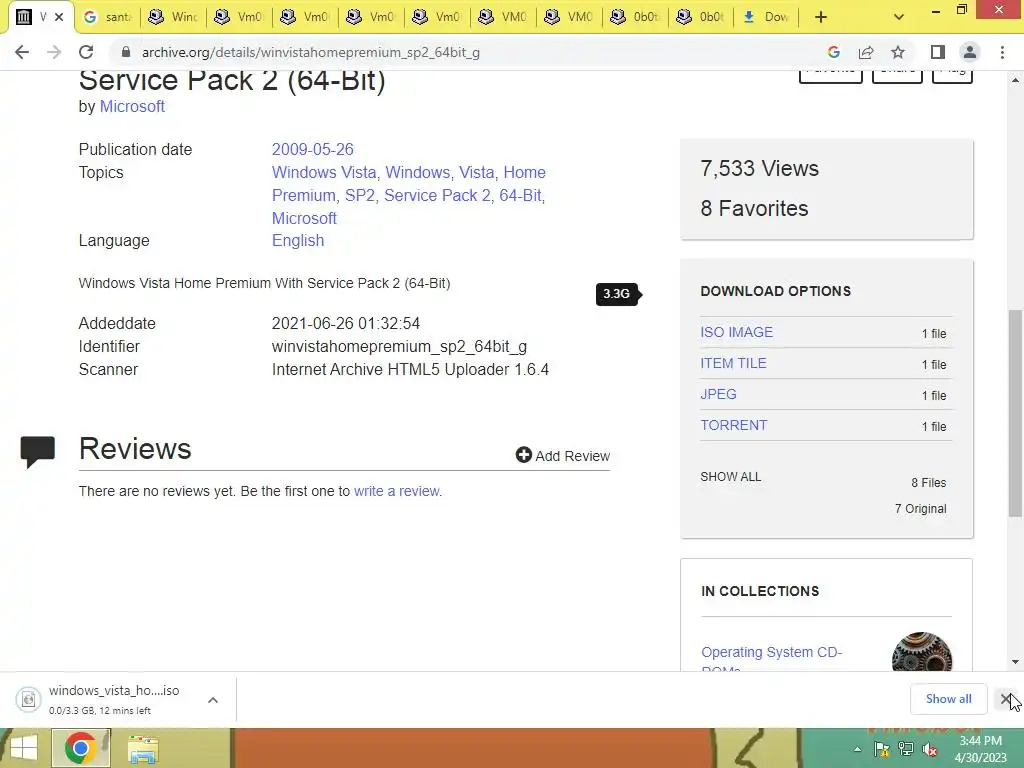Open the side panel icon

click(x=938, y=52)
